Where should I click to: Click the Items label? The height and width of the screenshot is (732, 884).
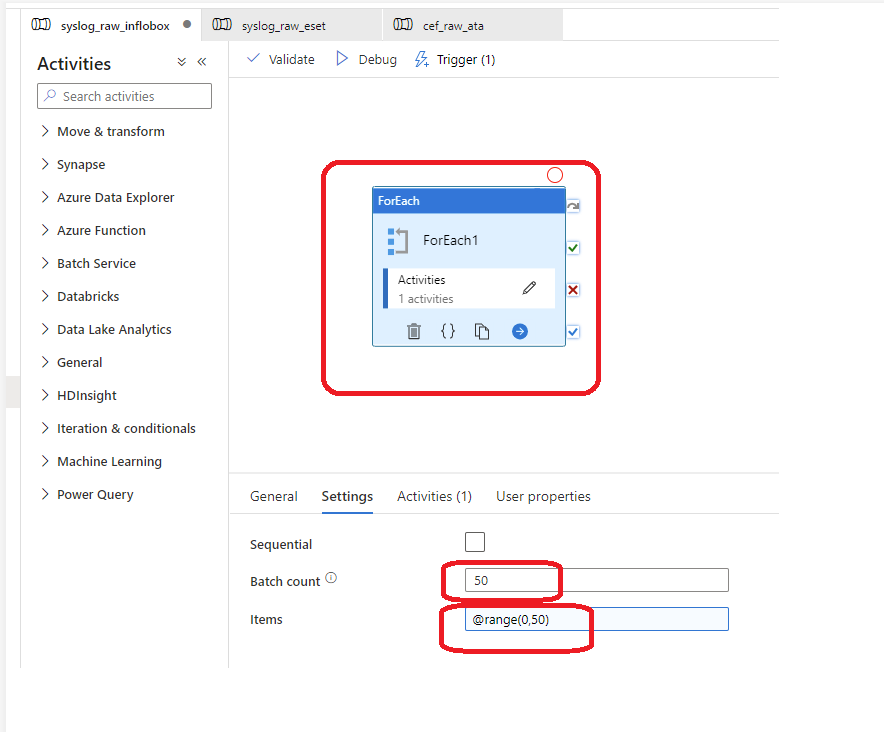pos(266,619)
